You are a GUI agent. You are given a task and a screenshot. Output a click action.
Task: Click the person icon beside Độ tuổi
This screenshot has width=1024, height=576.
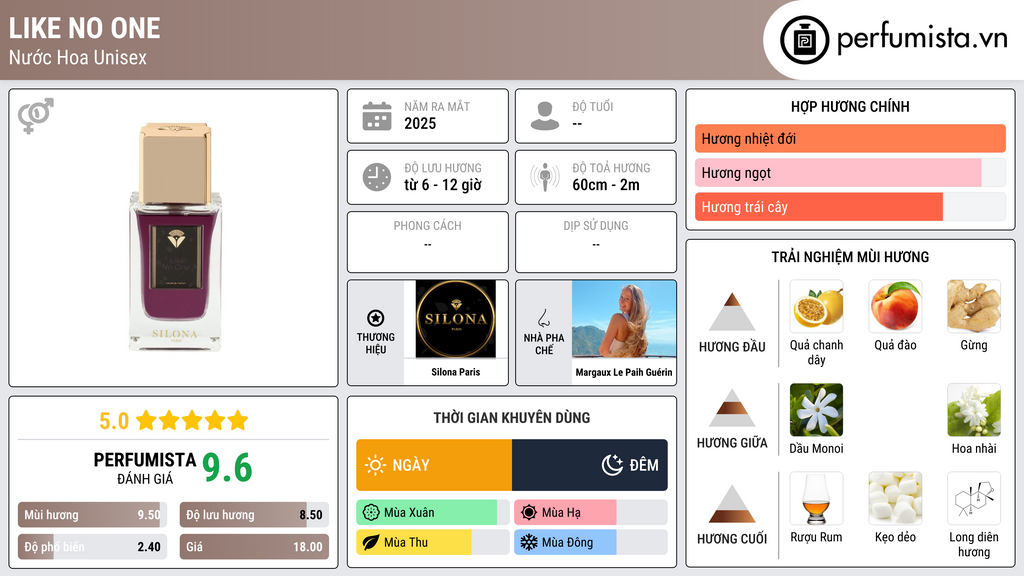coord(545,116)
